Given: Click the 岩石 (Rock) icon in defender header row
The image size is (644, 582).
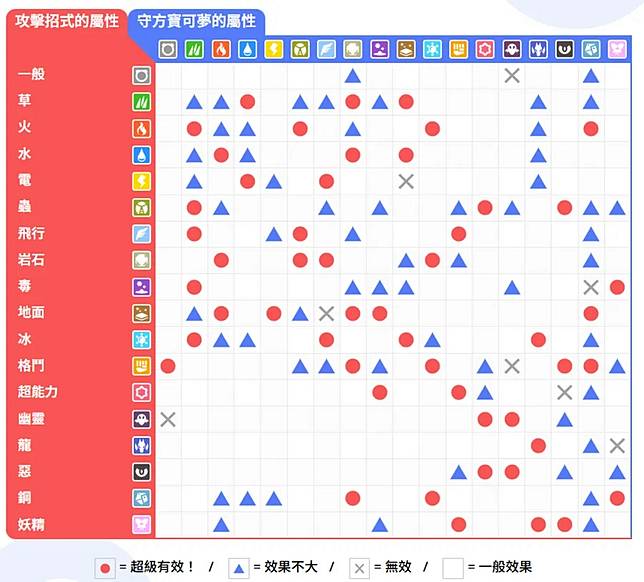Looking at the screenshot, I should click(x=353, y=49).
